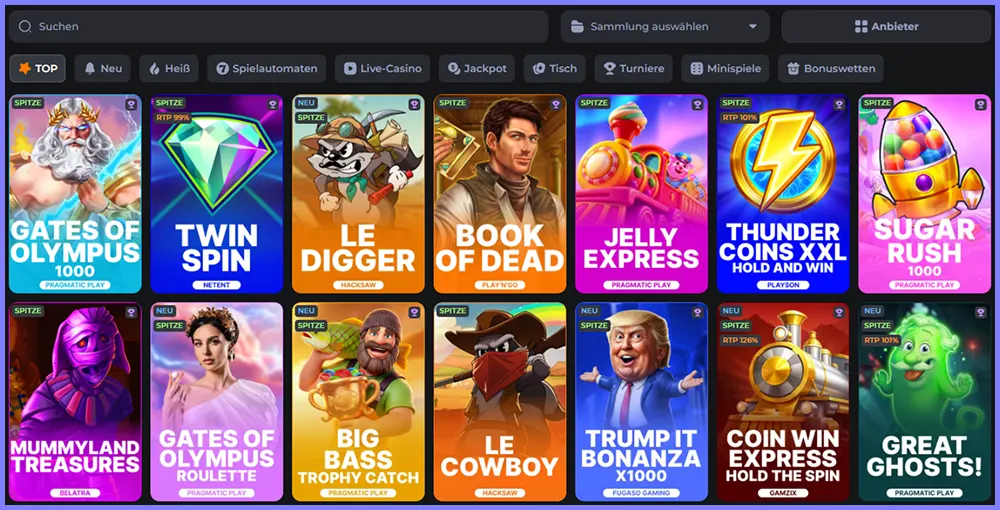The height and width of the screenshot is (510, 1000).
Task: Open the Minispiele tab
Action: click(x=725, y=68)
